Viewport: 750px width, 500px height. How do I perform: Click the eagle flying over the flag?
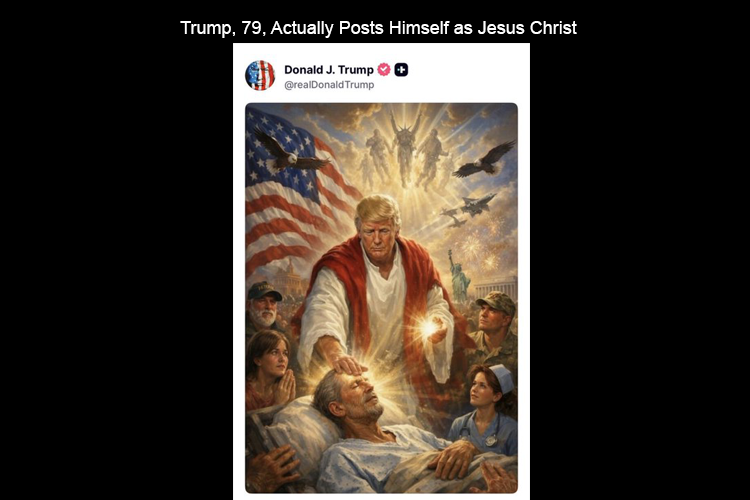tap(289, 151)
